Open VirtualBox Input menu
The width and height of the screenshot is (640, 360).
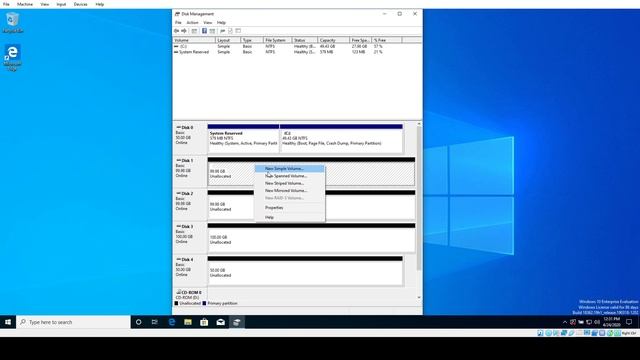61,4
